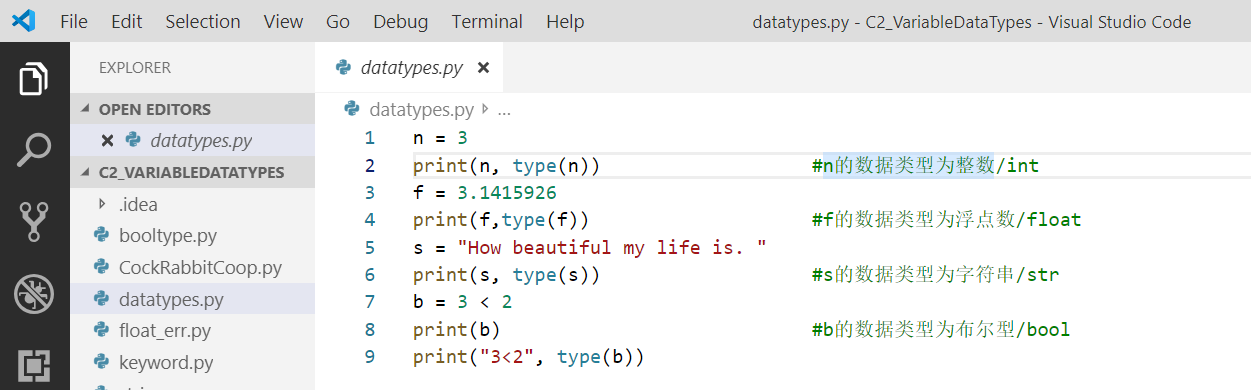
Task: Open the Help menu
Action: (565, 21)
